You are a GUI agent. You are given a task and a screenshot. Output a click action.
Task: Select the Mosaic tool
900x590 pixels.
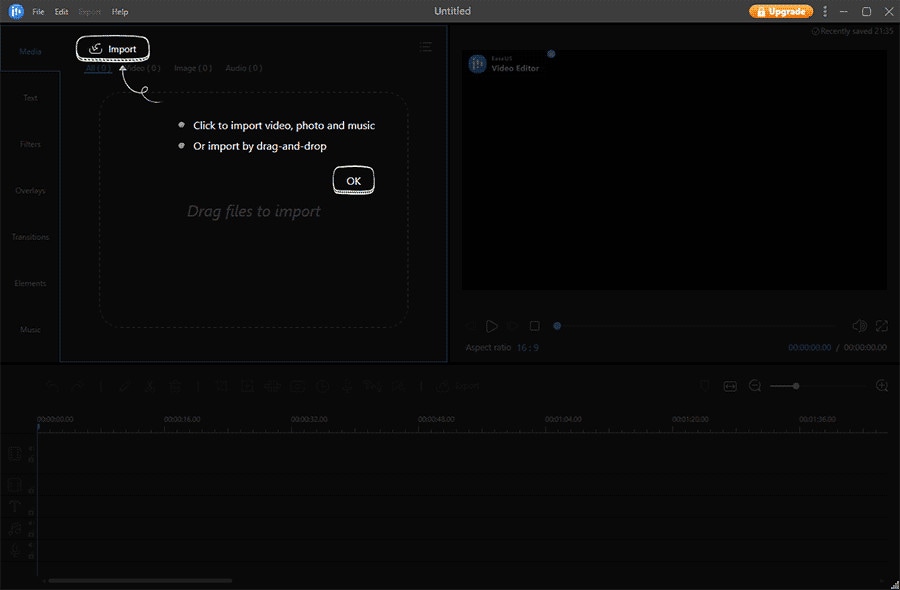tap(272, 387)
